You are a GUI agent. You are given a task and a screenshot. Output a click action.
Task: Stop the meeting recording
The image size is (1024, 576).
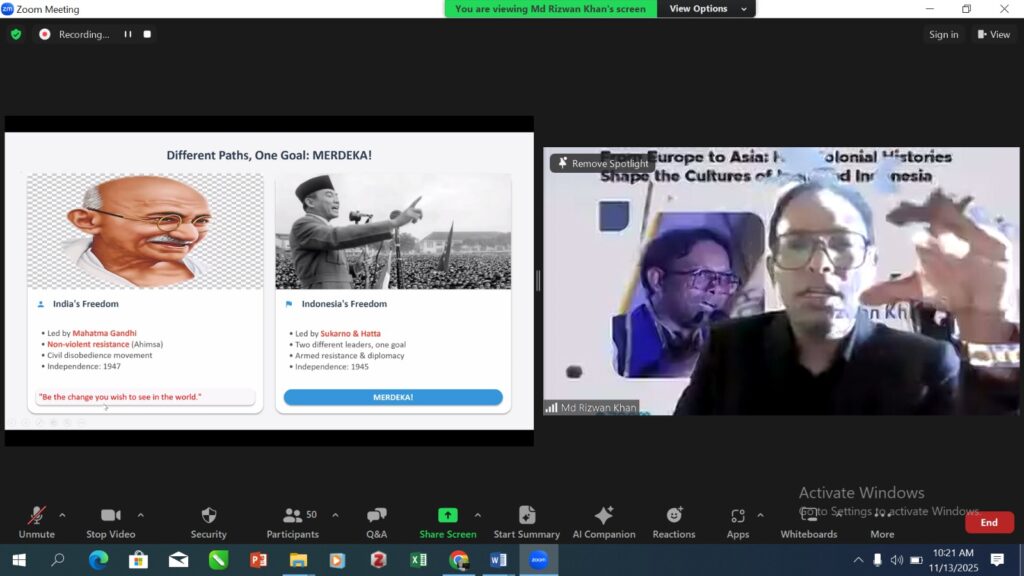147,34
